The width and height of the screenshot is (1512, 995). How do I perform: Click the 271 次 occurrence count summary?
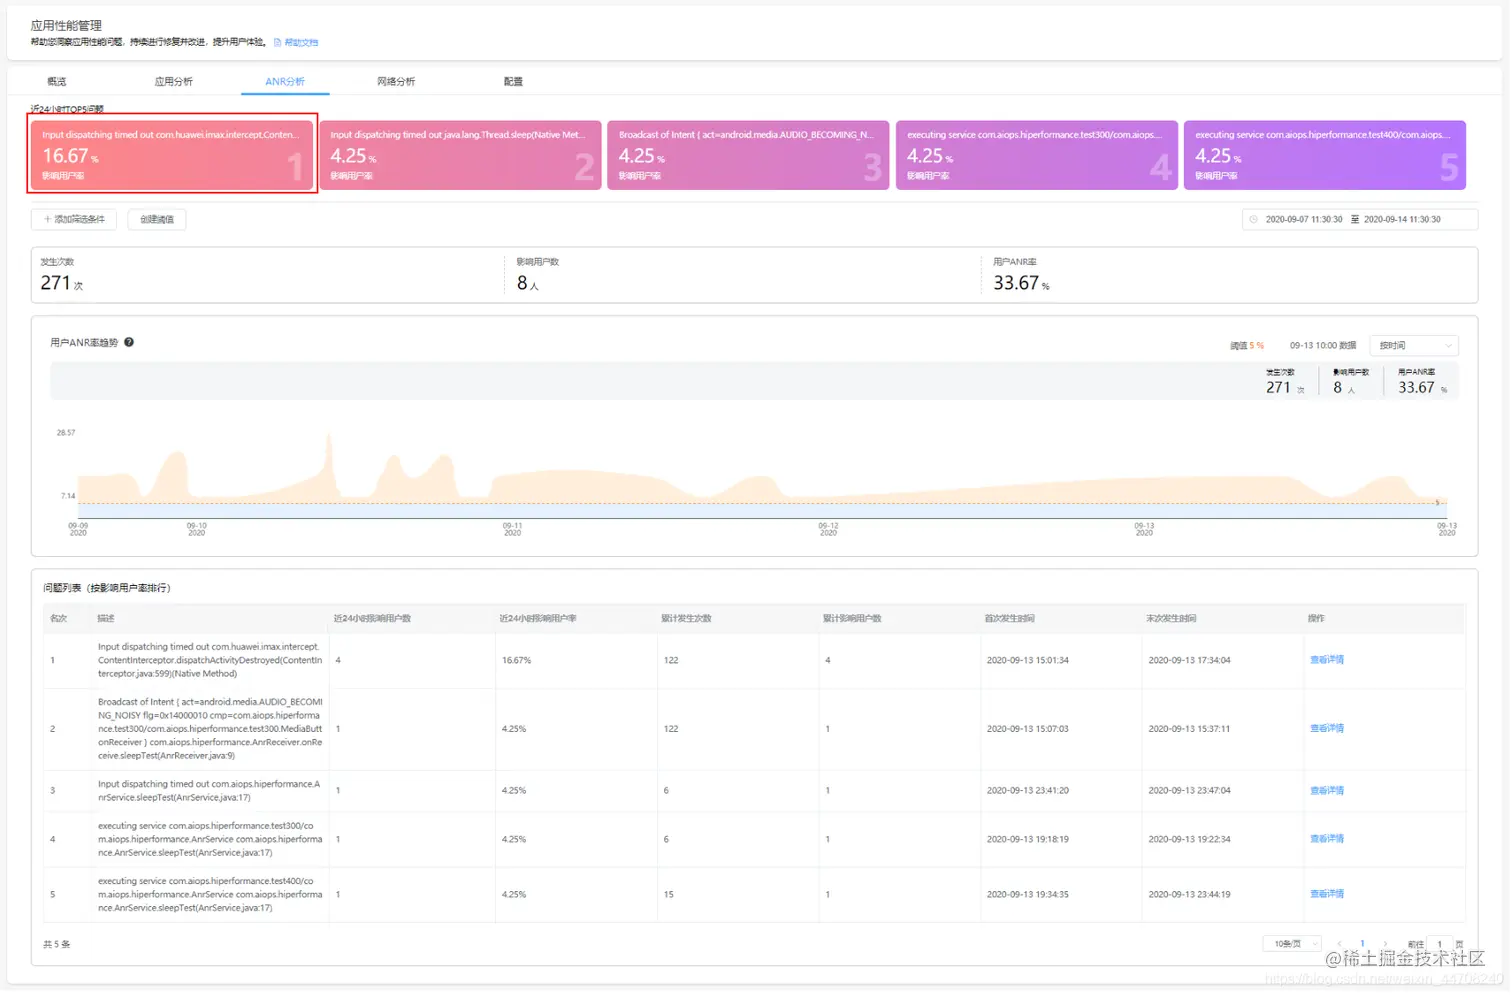[62, 283]
